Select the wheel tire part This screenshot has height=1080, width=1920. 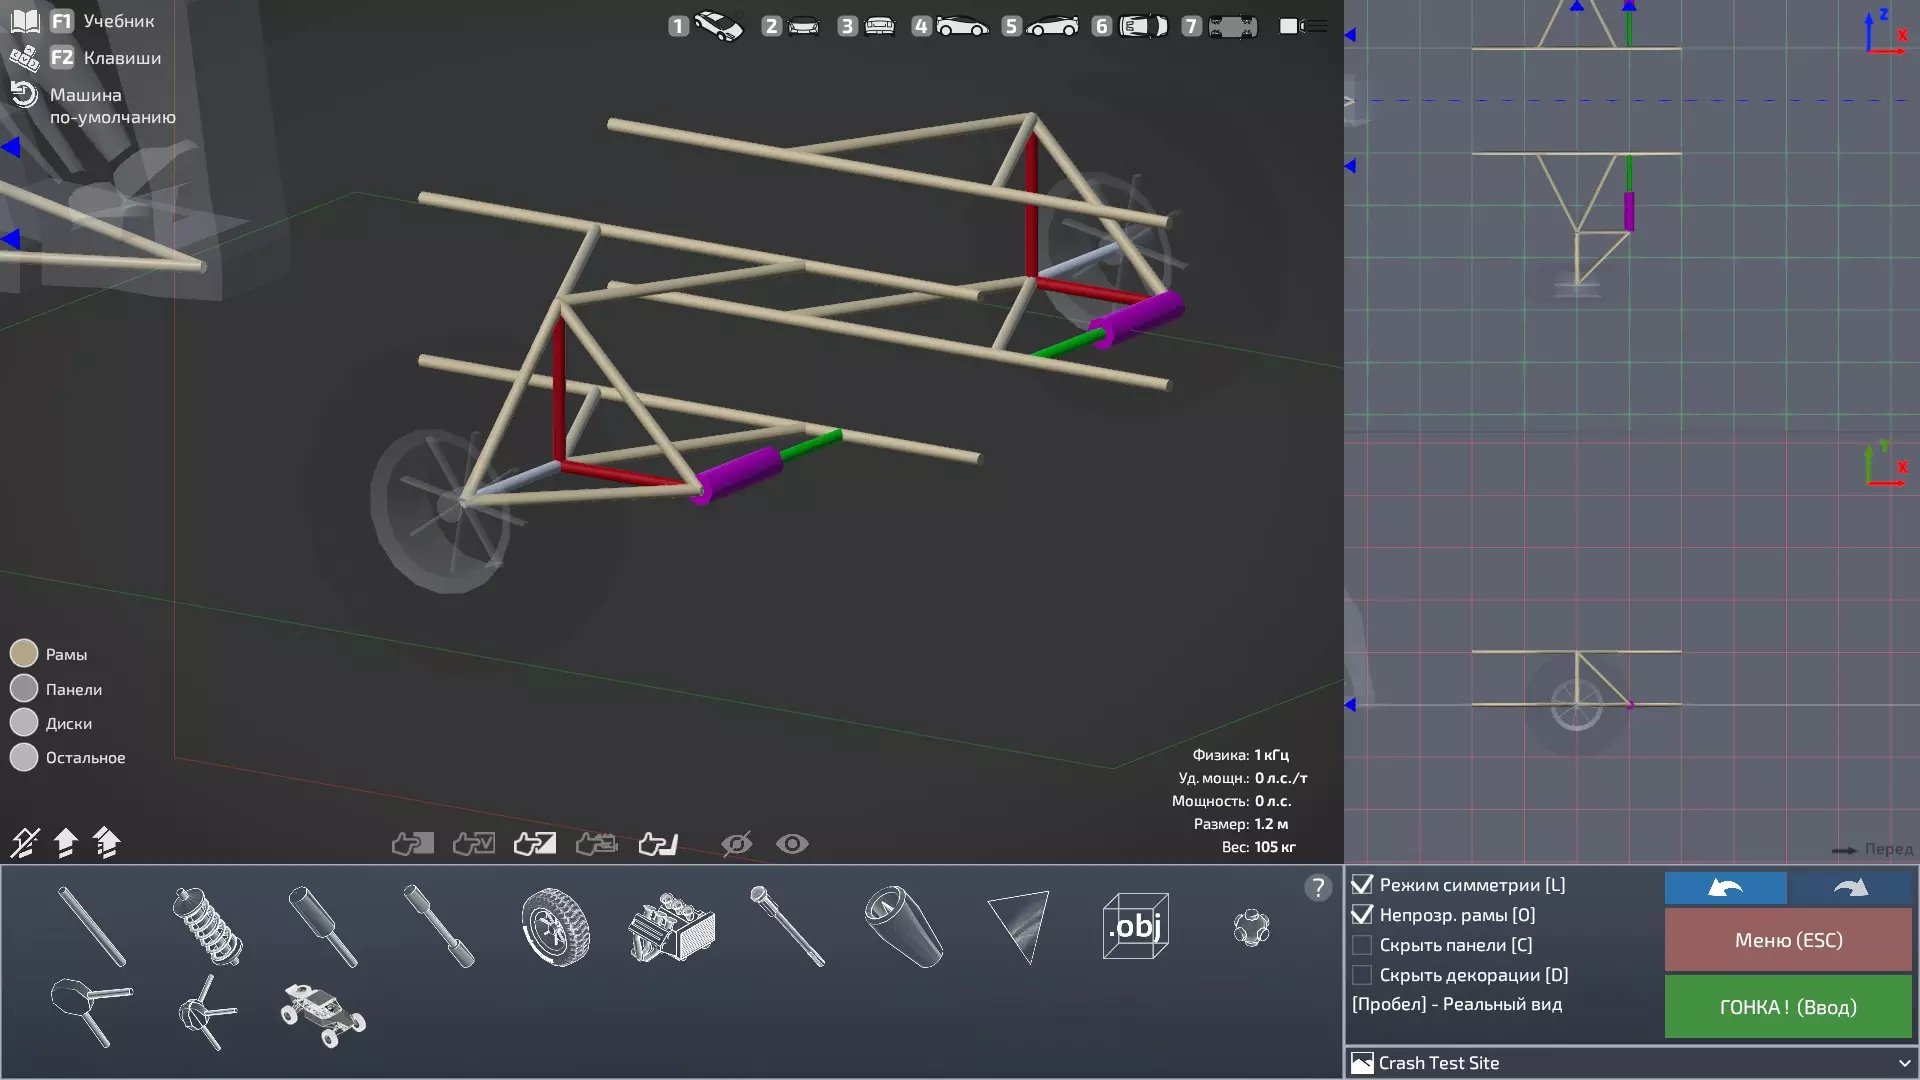[x=555, y=926]
